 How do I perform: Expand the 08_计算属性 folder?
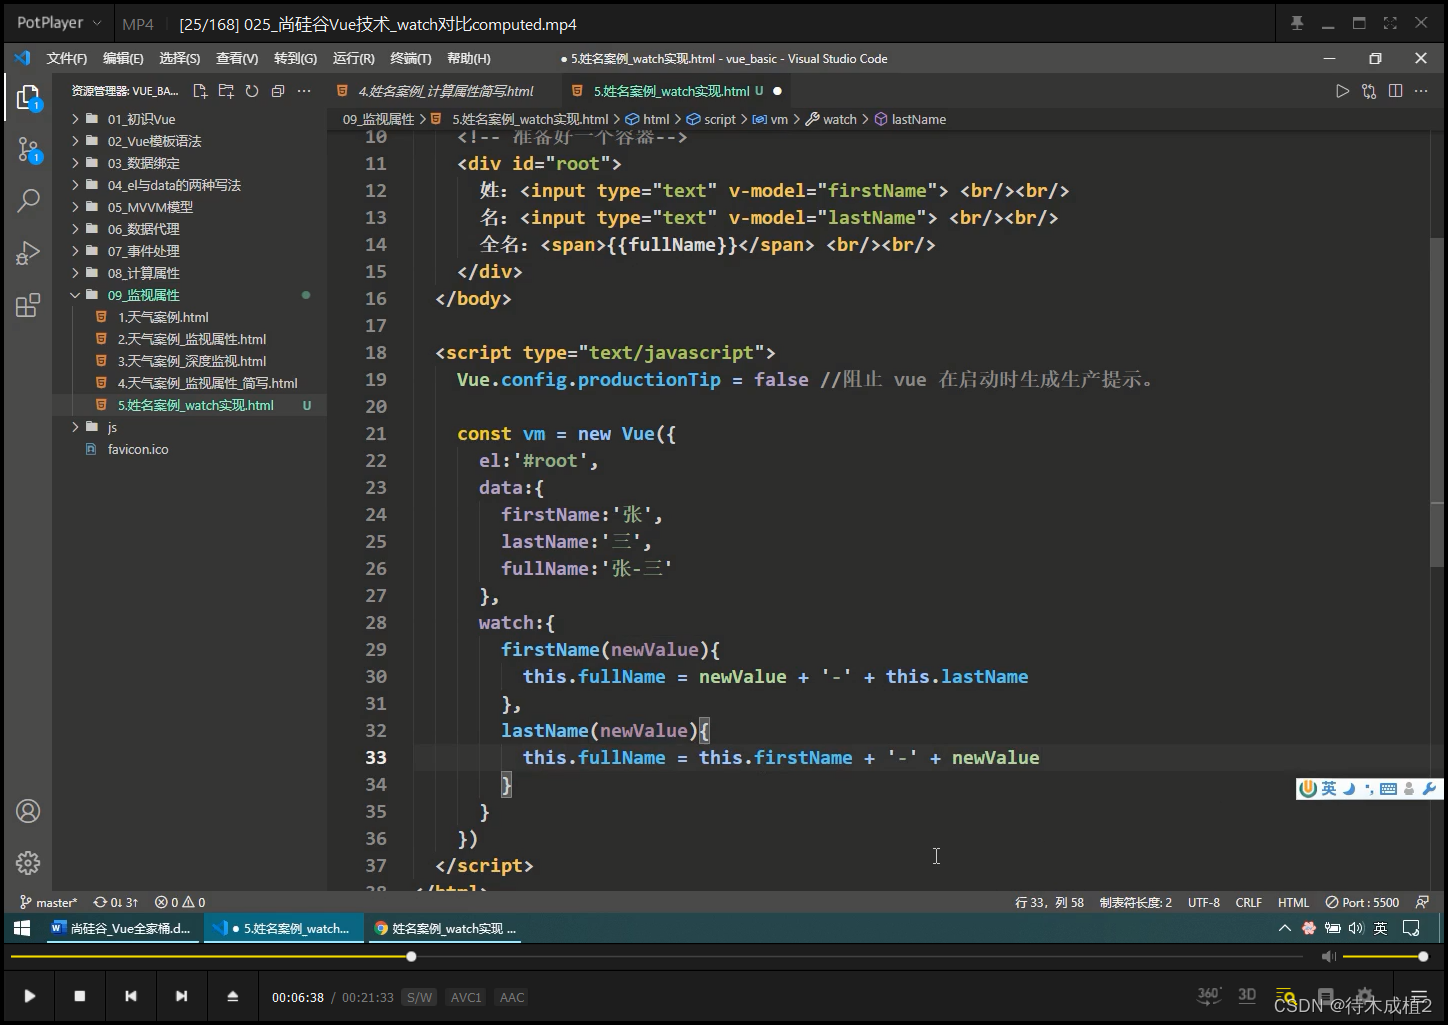click(x=190, y=273)
